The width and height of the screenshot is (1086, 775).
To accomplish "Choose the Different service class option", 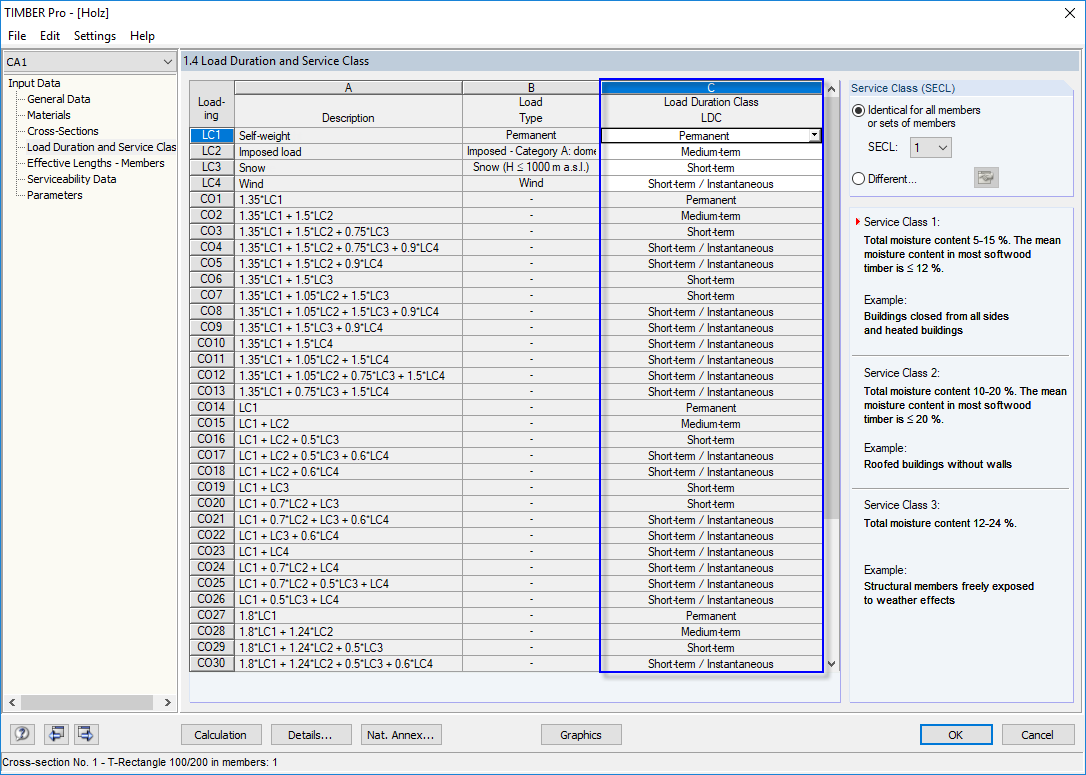I will click(858, 178).
